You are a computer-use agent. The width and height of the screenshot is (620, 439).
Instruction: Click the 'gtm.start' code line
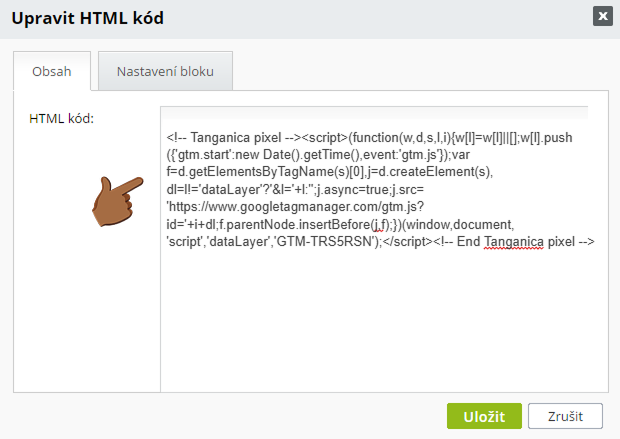[x=318, y=155]
